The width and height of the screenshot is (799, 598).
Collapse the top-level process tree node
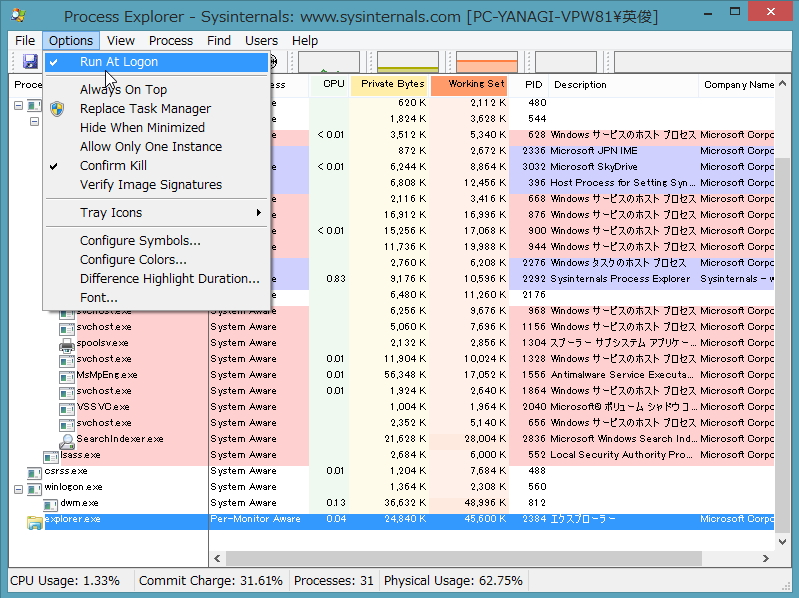pyautogui.click(x=18, y=105)
